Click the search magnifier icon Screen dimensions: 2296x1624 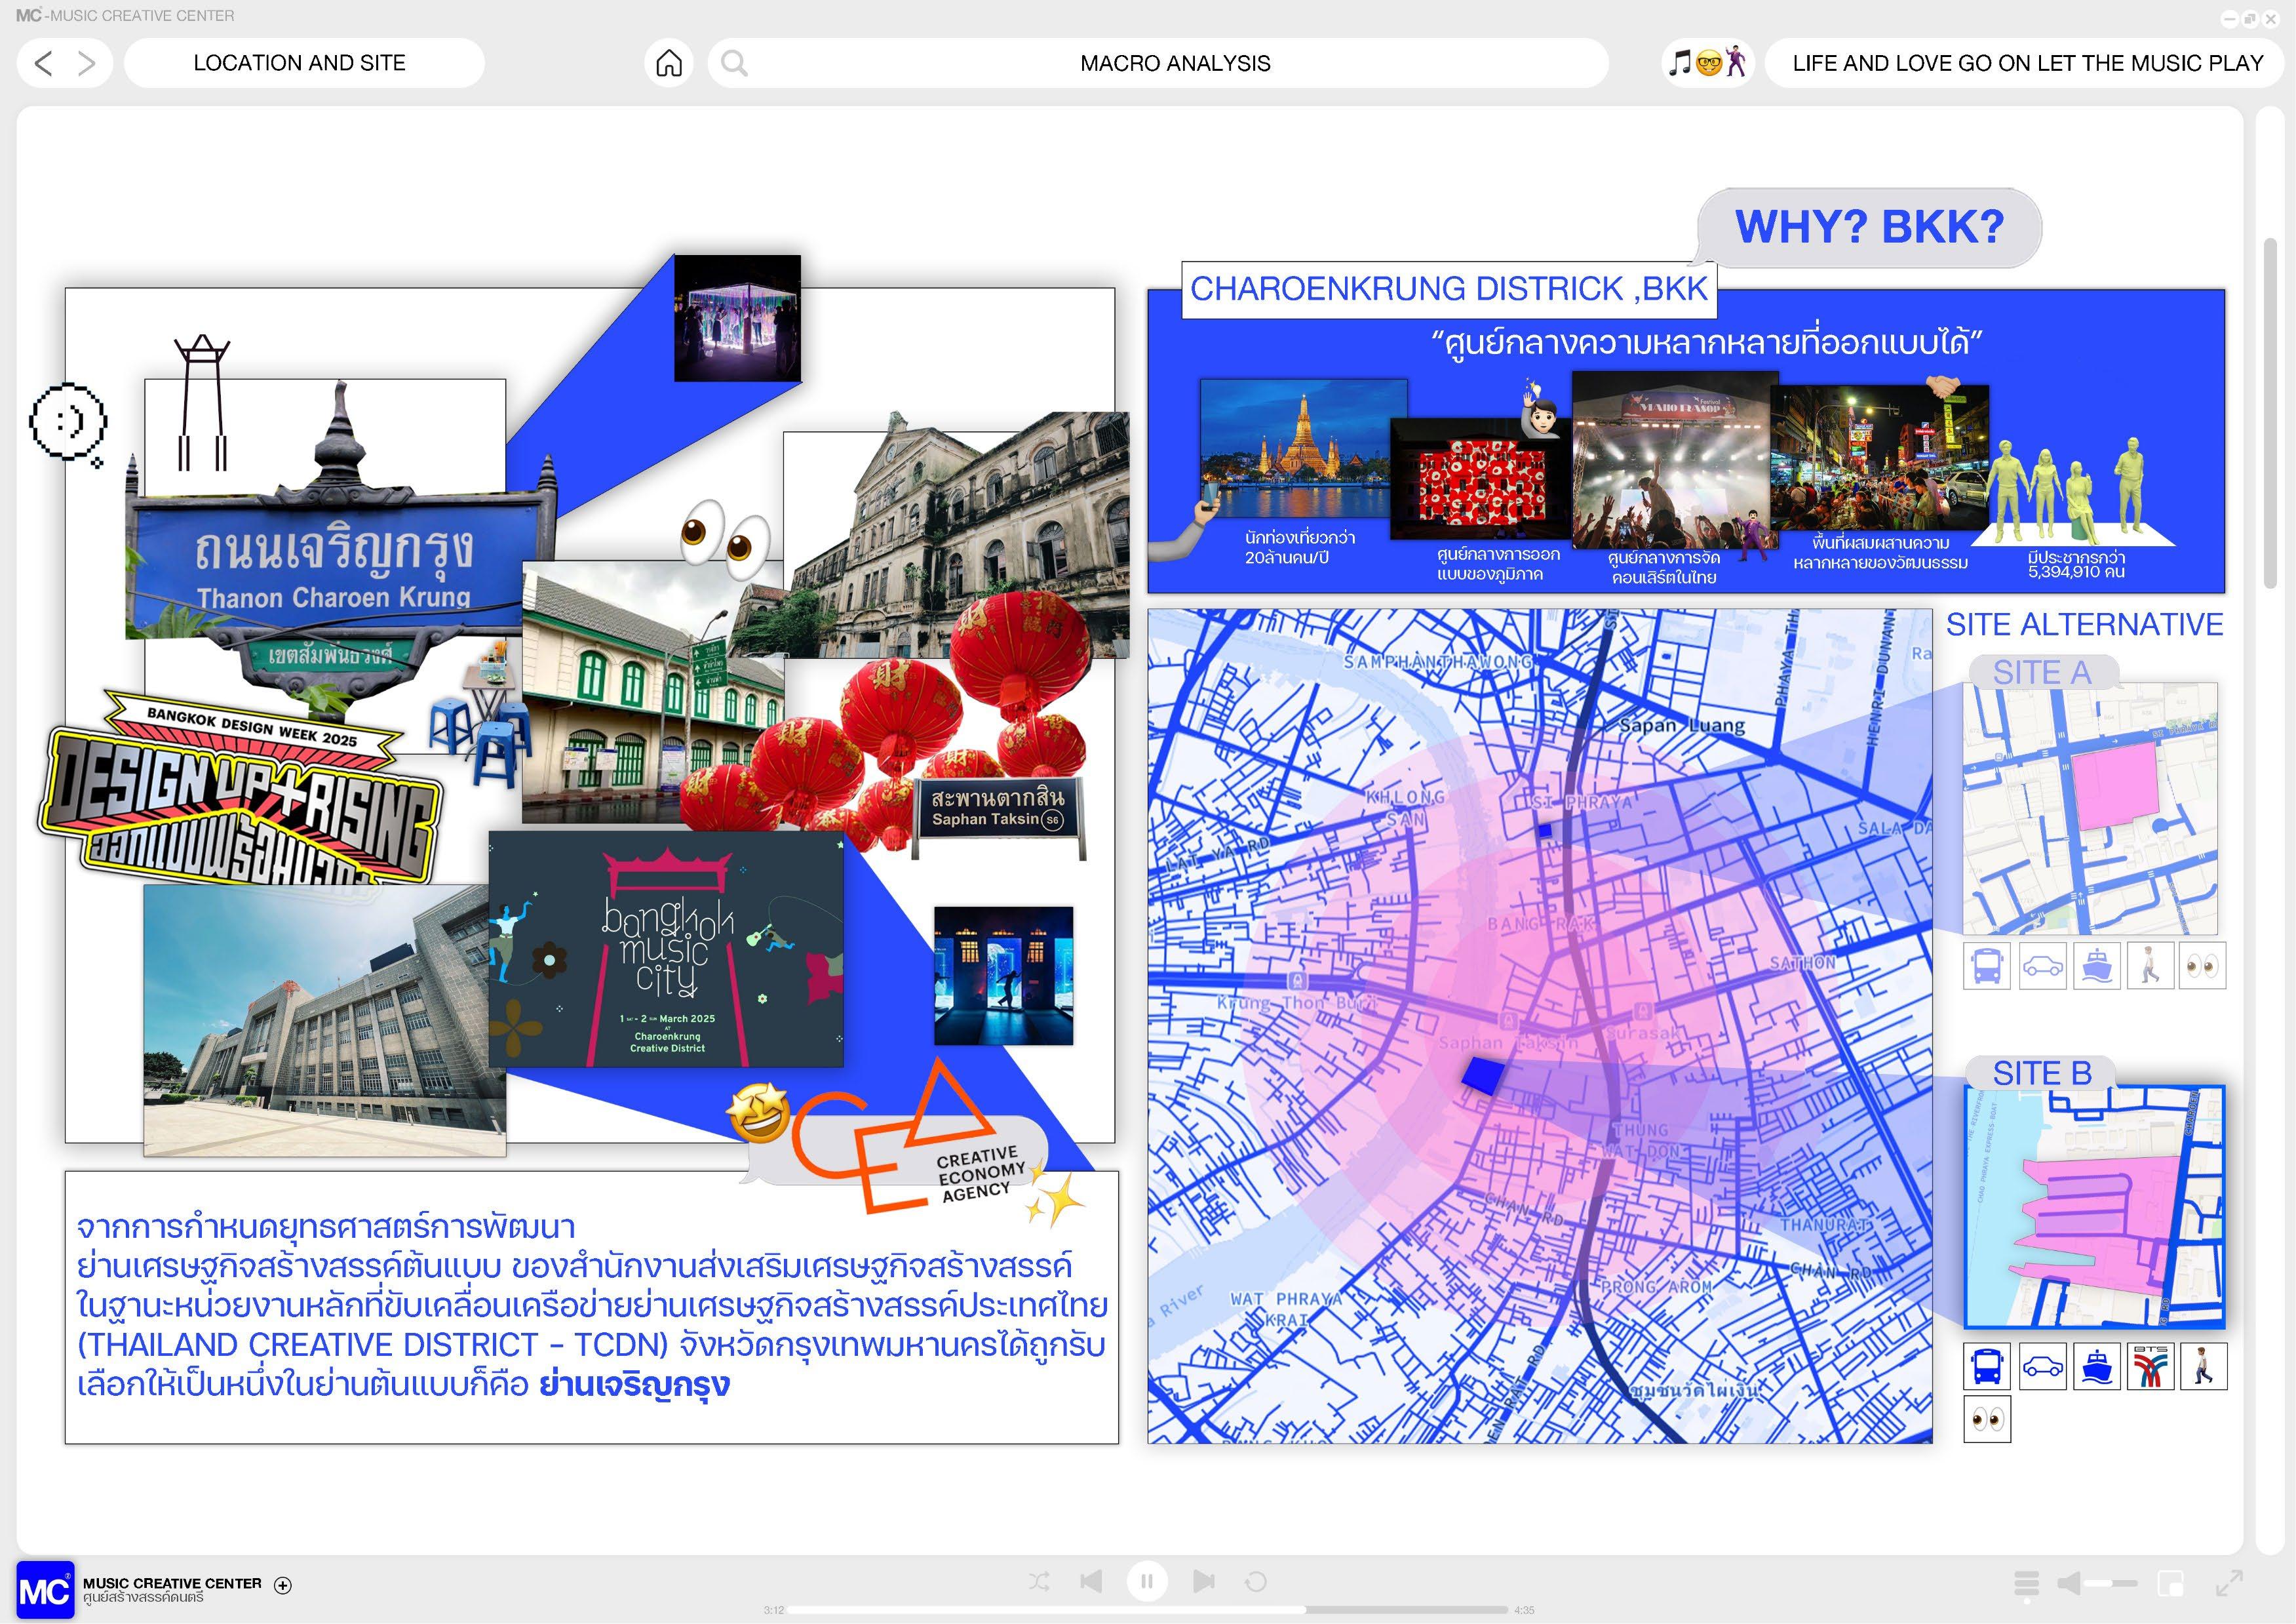pos(734,63)
